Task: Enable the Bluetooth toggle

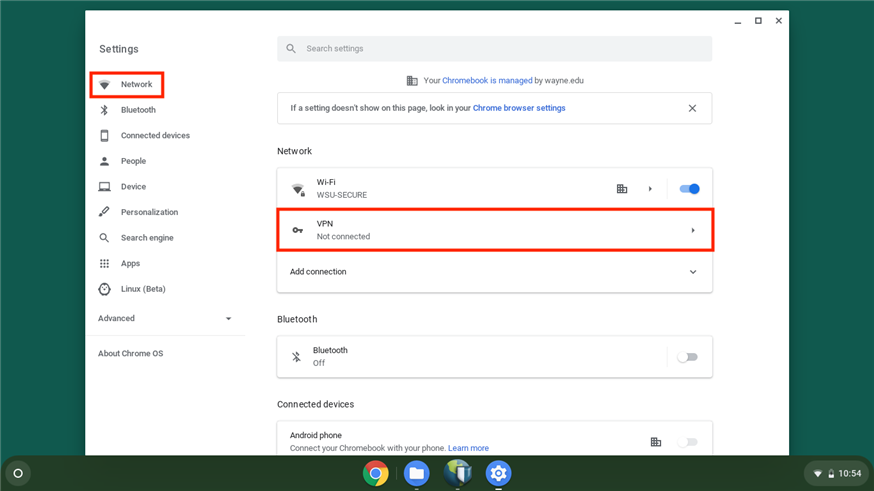Action: click(x=687, y=357)
